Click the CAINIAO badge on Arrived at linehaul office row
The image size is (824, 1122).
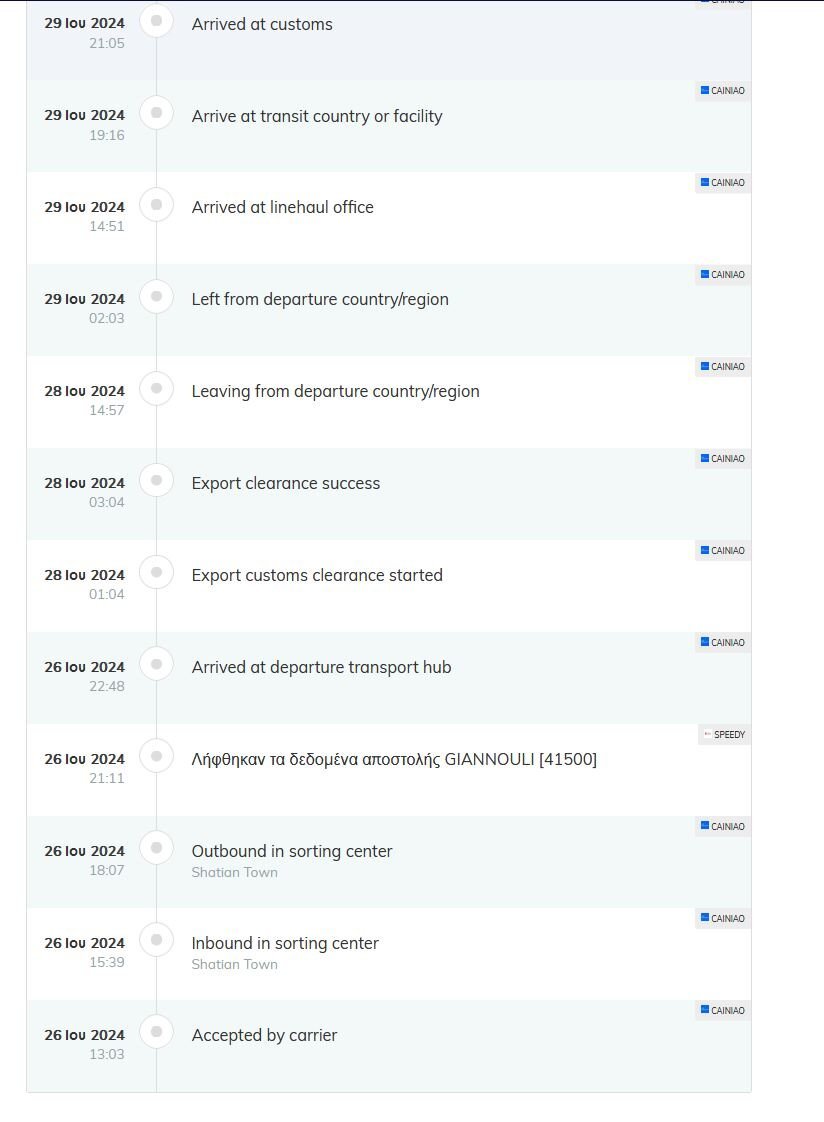722,182
